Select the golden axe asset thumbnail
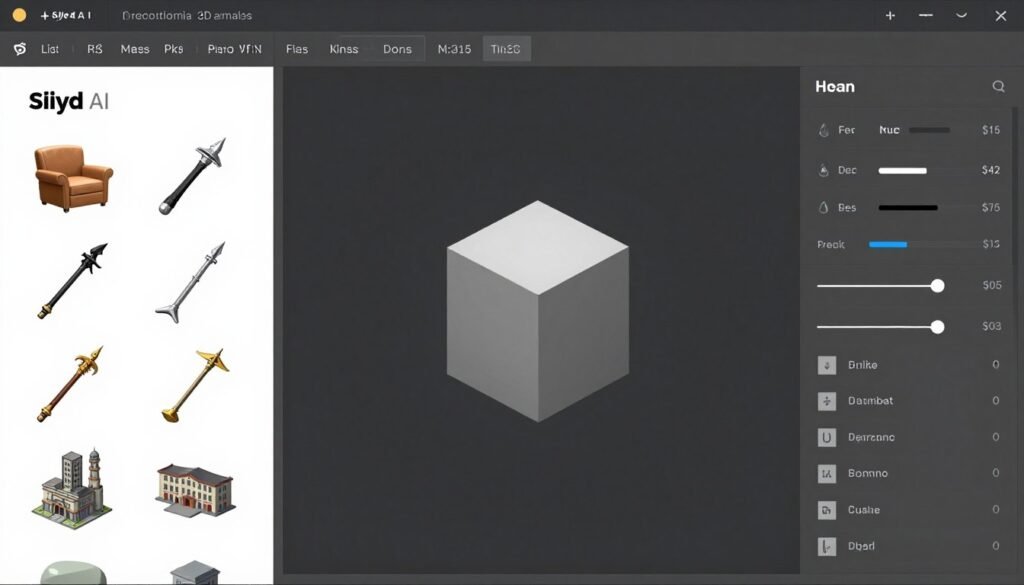Screen dimensions: 1024x585 [195, 385]
